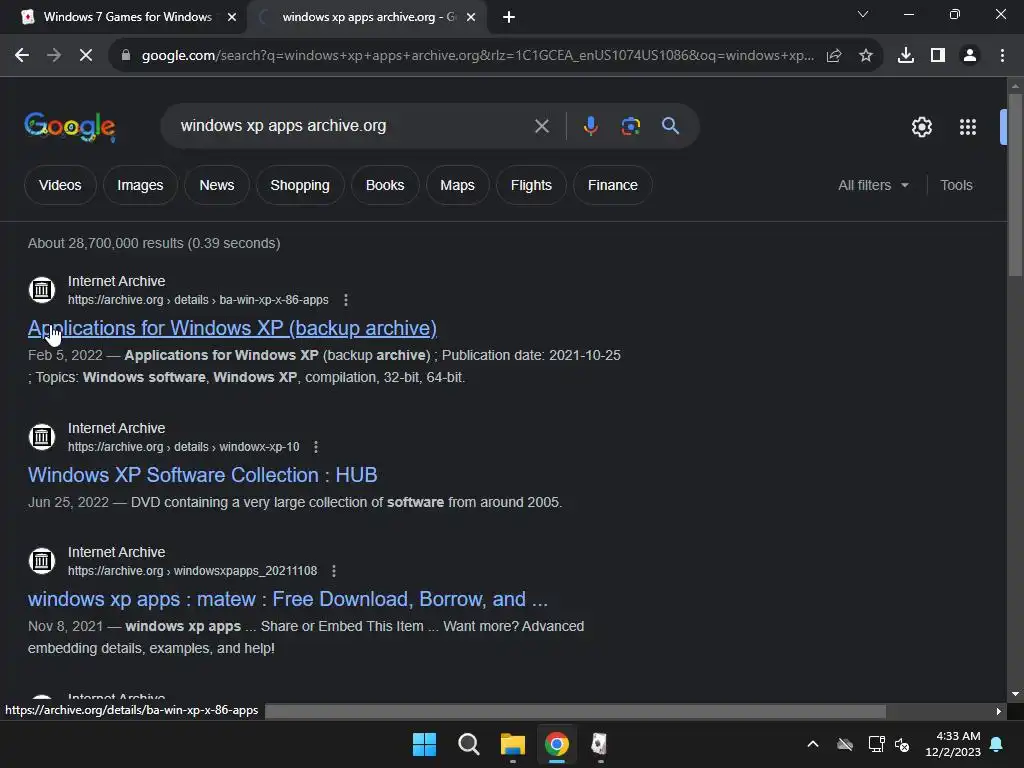Open a new browser tab
Screen dimensions: 1024x768
click(509, 18)
